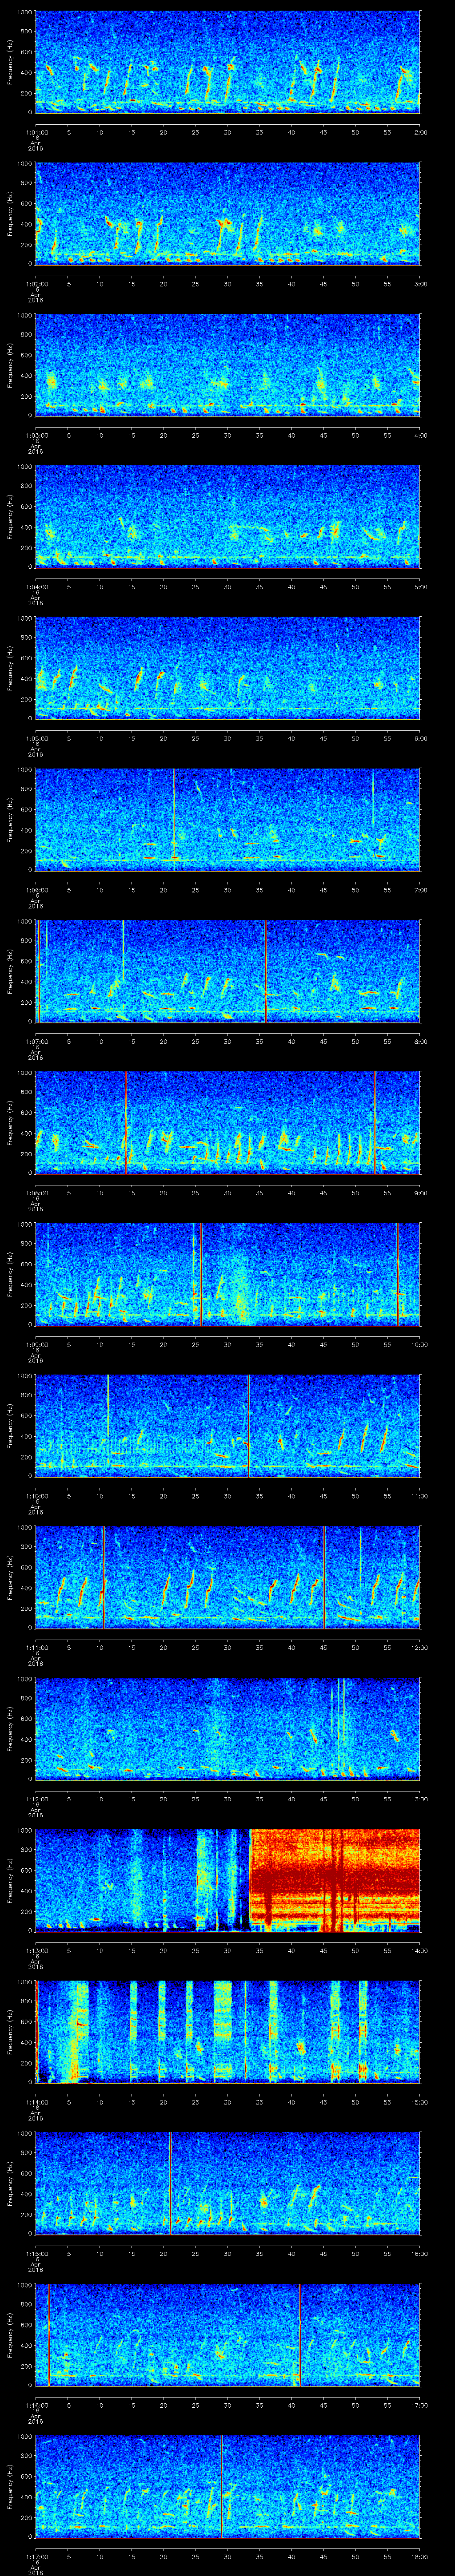Screen dimensions: 455x2576
Task: Click the '10:00' end time label
Action: pos(419,1345)
